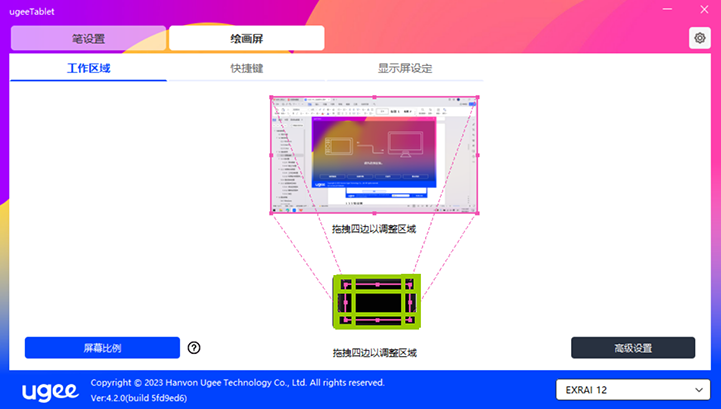The height and width of the screenshot is (409, 721).
Task: Open the settings gear icon
Action: click(699, 38)
